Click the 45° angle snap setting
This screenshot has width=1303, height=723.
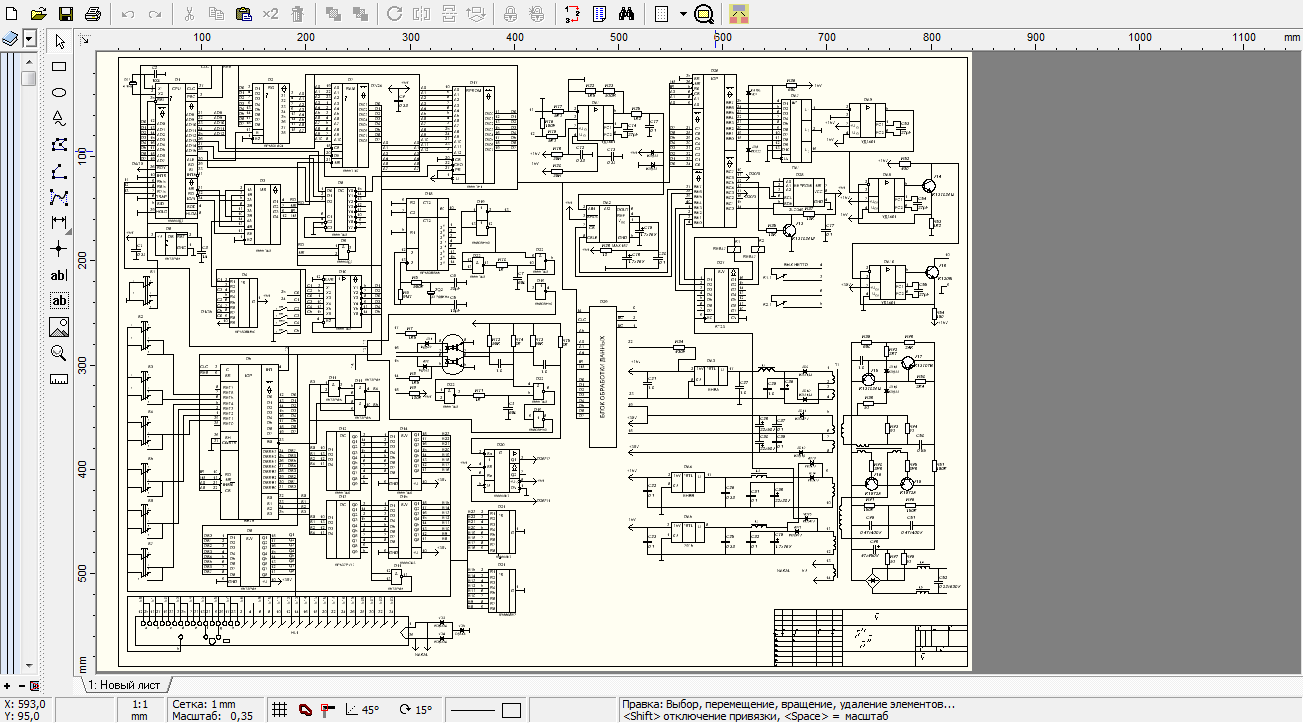tap(362, 709)
